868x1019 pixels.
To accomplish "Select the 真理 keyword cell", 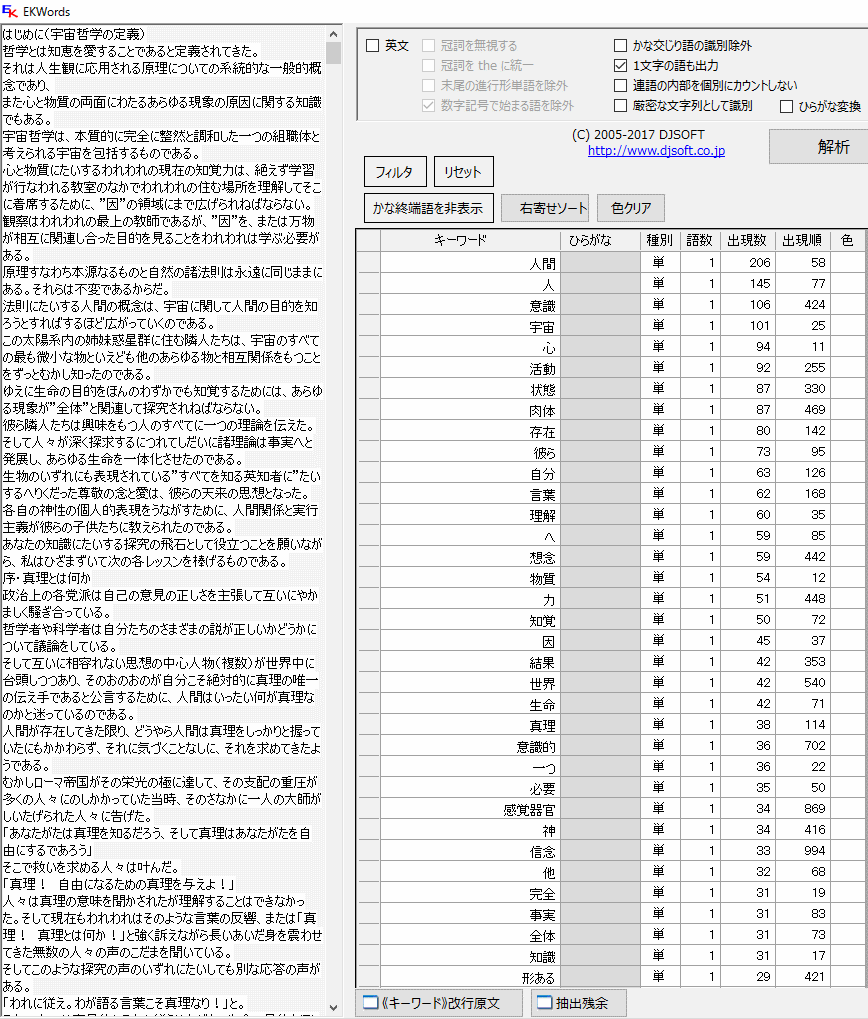I will click(x=470, y=725).
